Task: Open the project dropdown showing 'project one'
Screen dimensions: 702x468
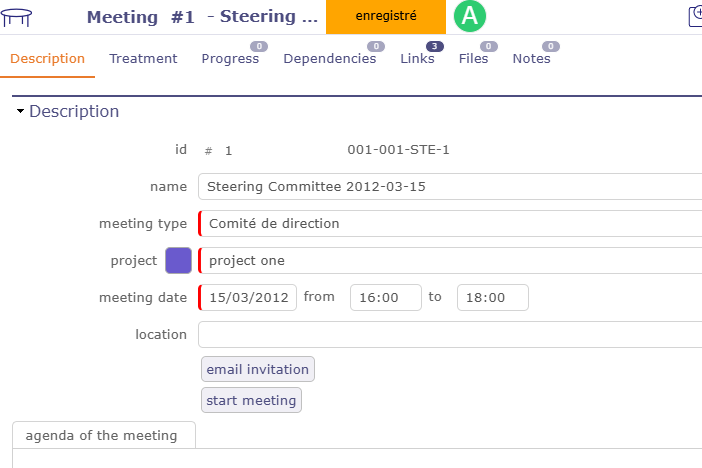Action: [x=450, y=261]
